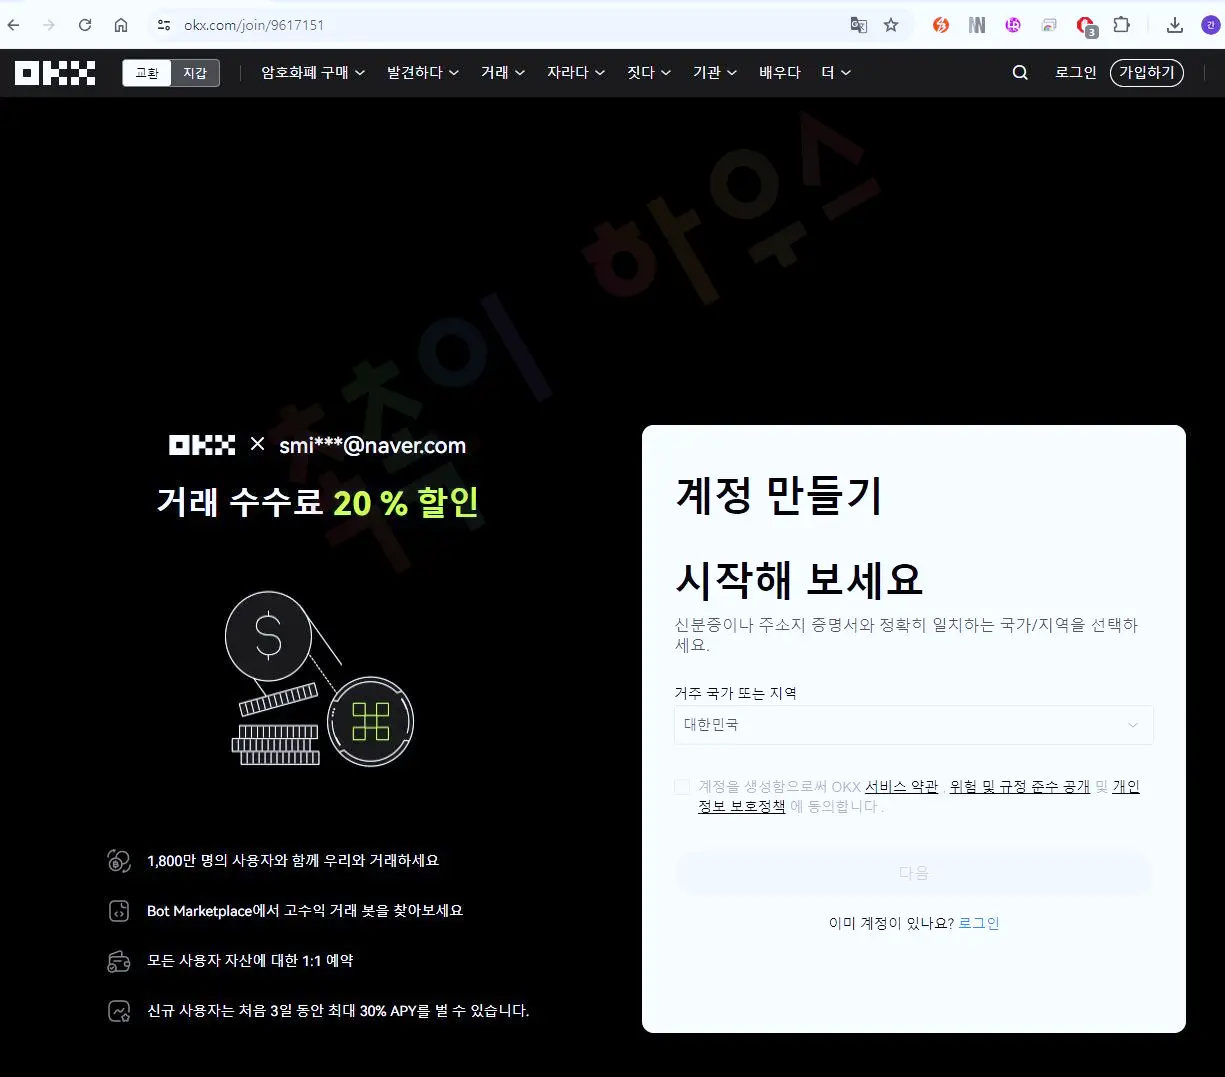Viewport: 1225px width, 1077px height.
Task: Open the browser profile avatar
Action: pyautogui.click(x=1210, y=25)
